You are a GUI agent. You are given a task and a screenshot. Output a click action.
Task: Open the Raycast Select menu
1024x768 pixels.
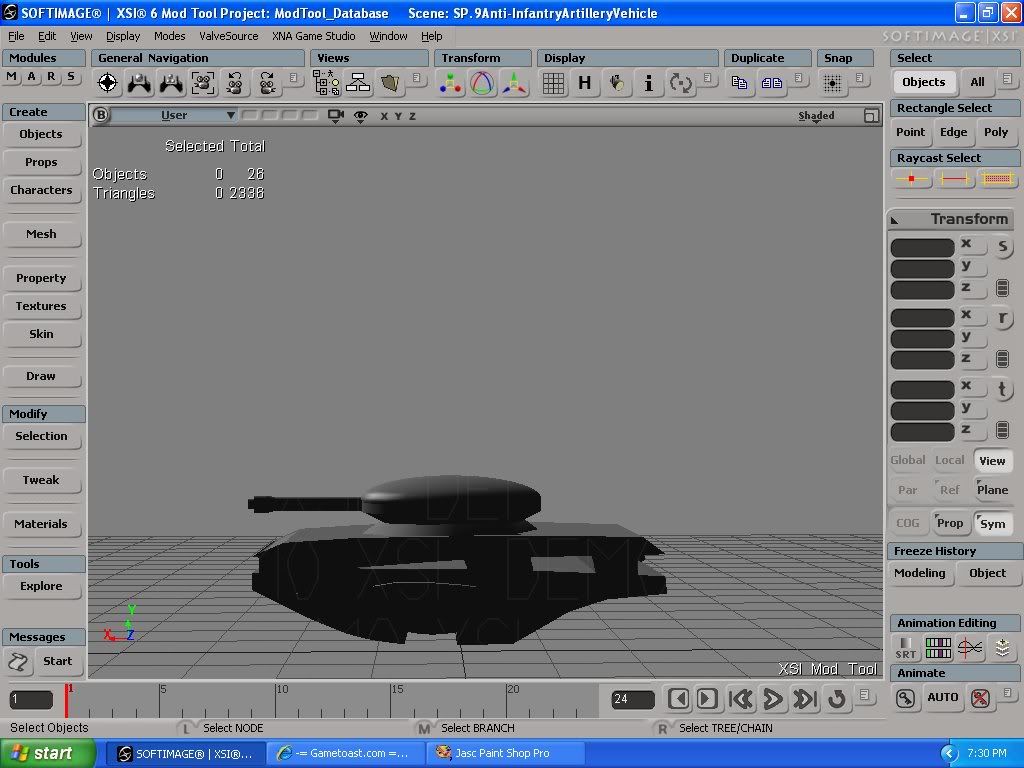tap(954, 158)
